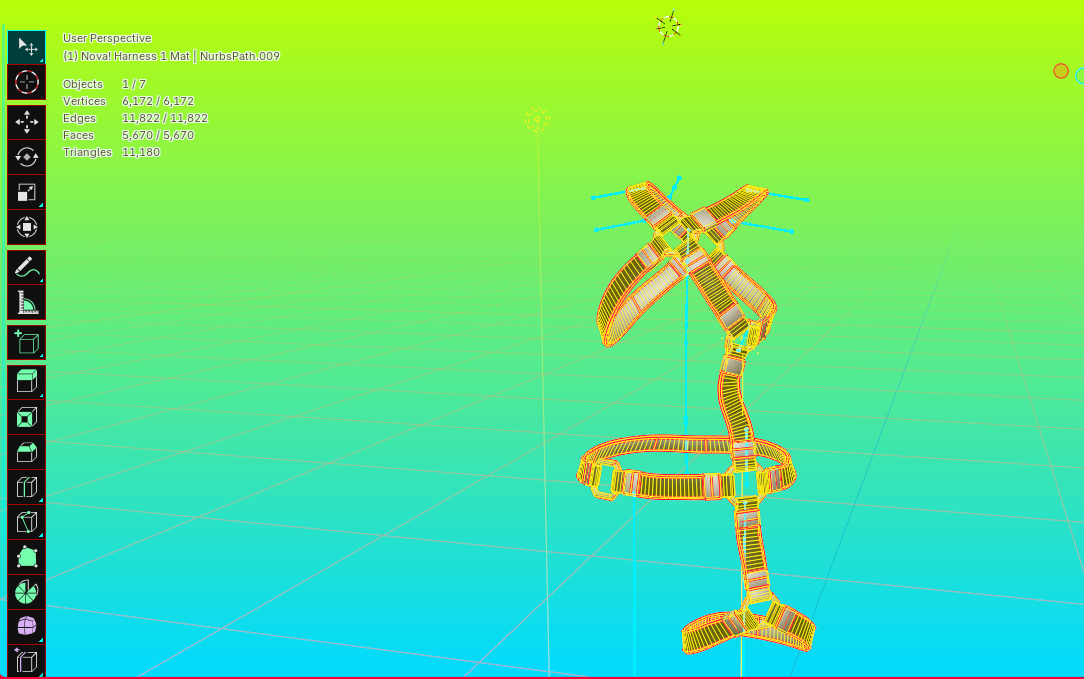Screen dimensions: 1084x679
Task: Select the Tweak selection tool
Action: [x=26, y=47]
